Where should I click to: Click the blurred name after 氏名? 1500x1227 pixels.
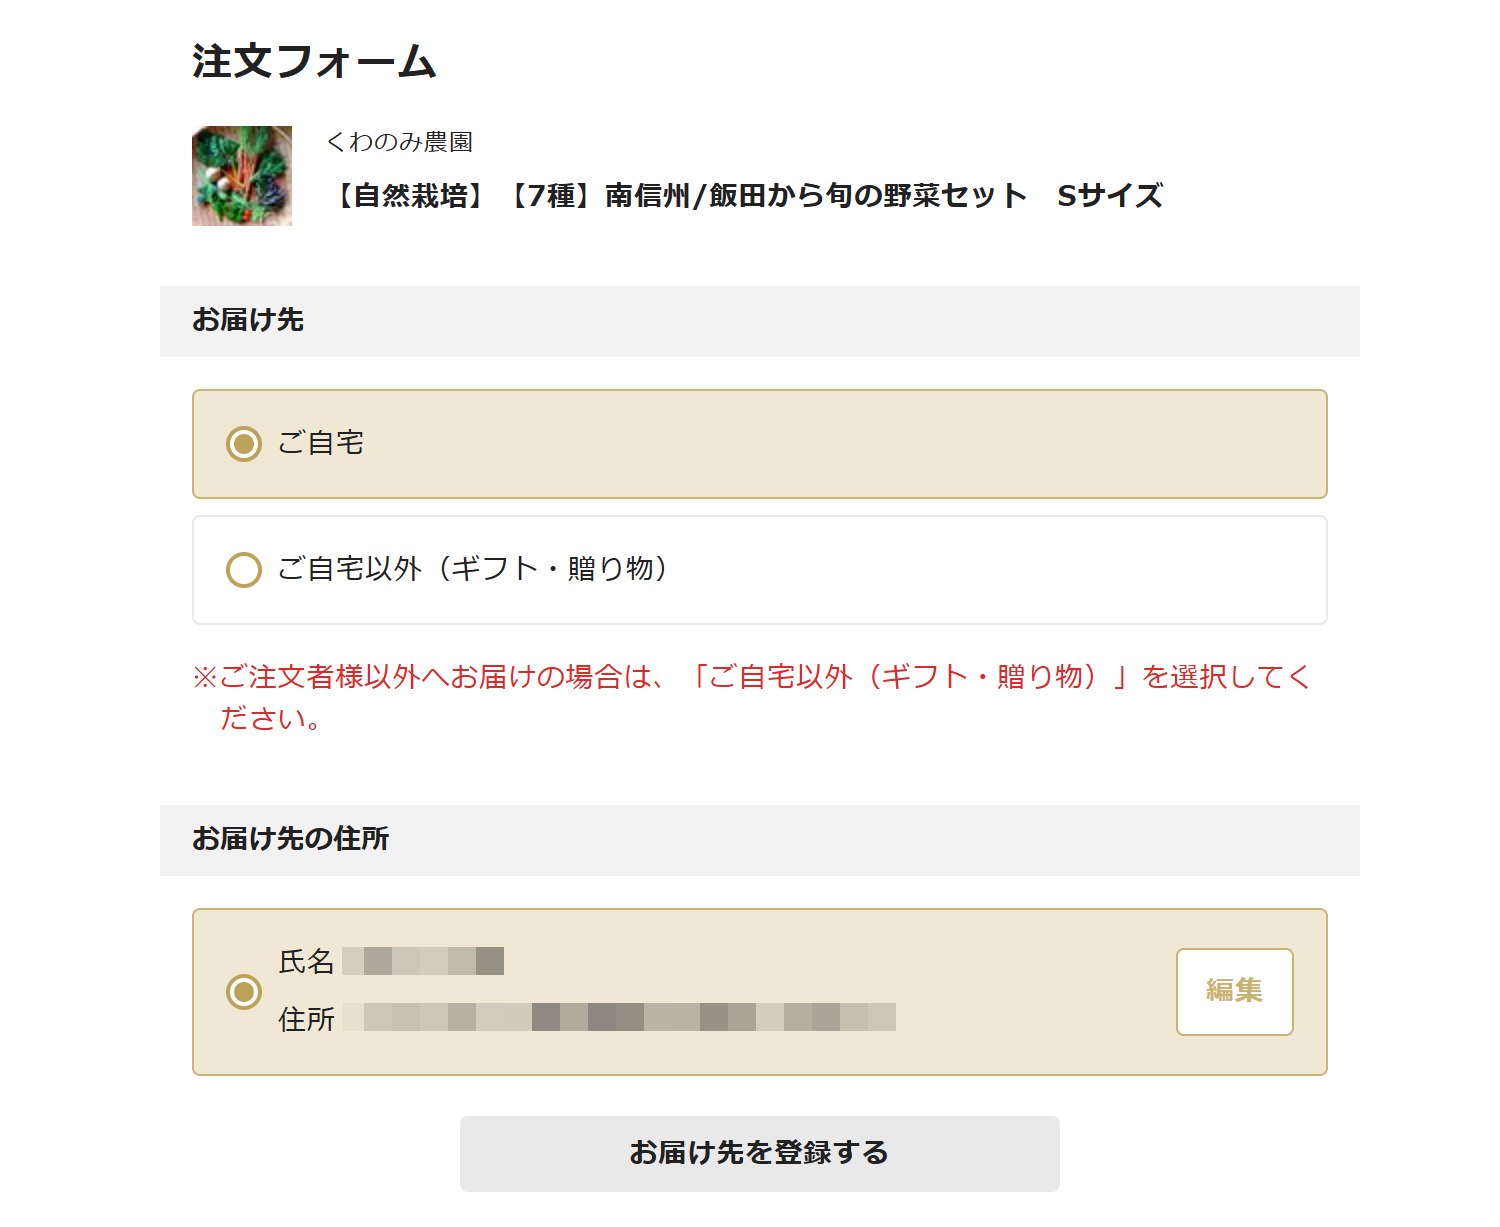pyautogui.click(x=423, y=961)
